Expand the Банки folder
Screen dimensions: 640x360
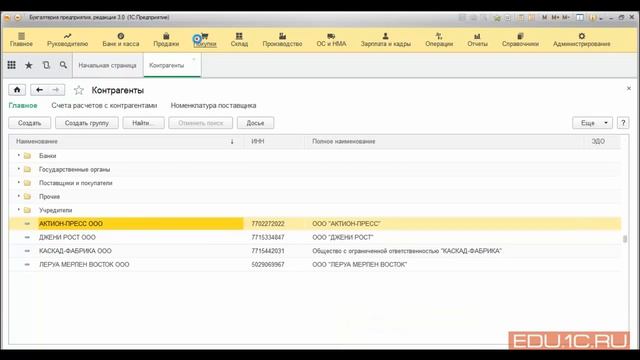tap(18, 156)
